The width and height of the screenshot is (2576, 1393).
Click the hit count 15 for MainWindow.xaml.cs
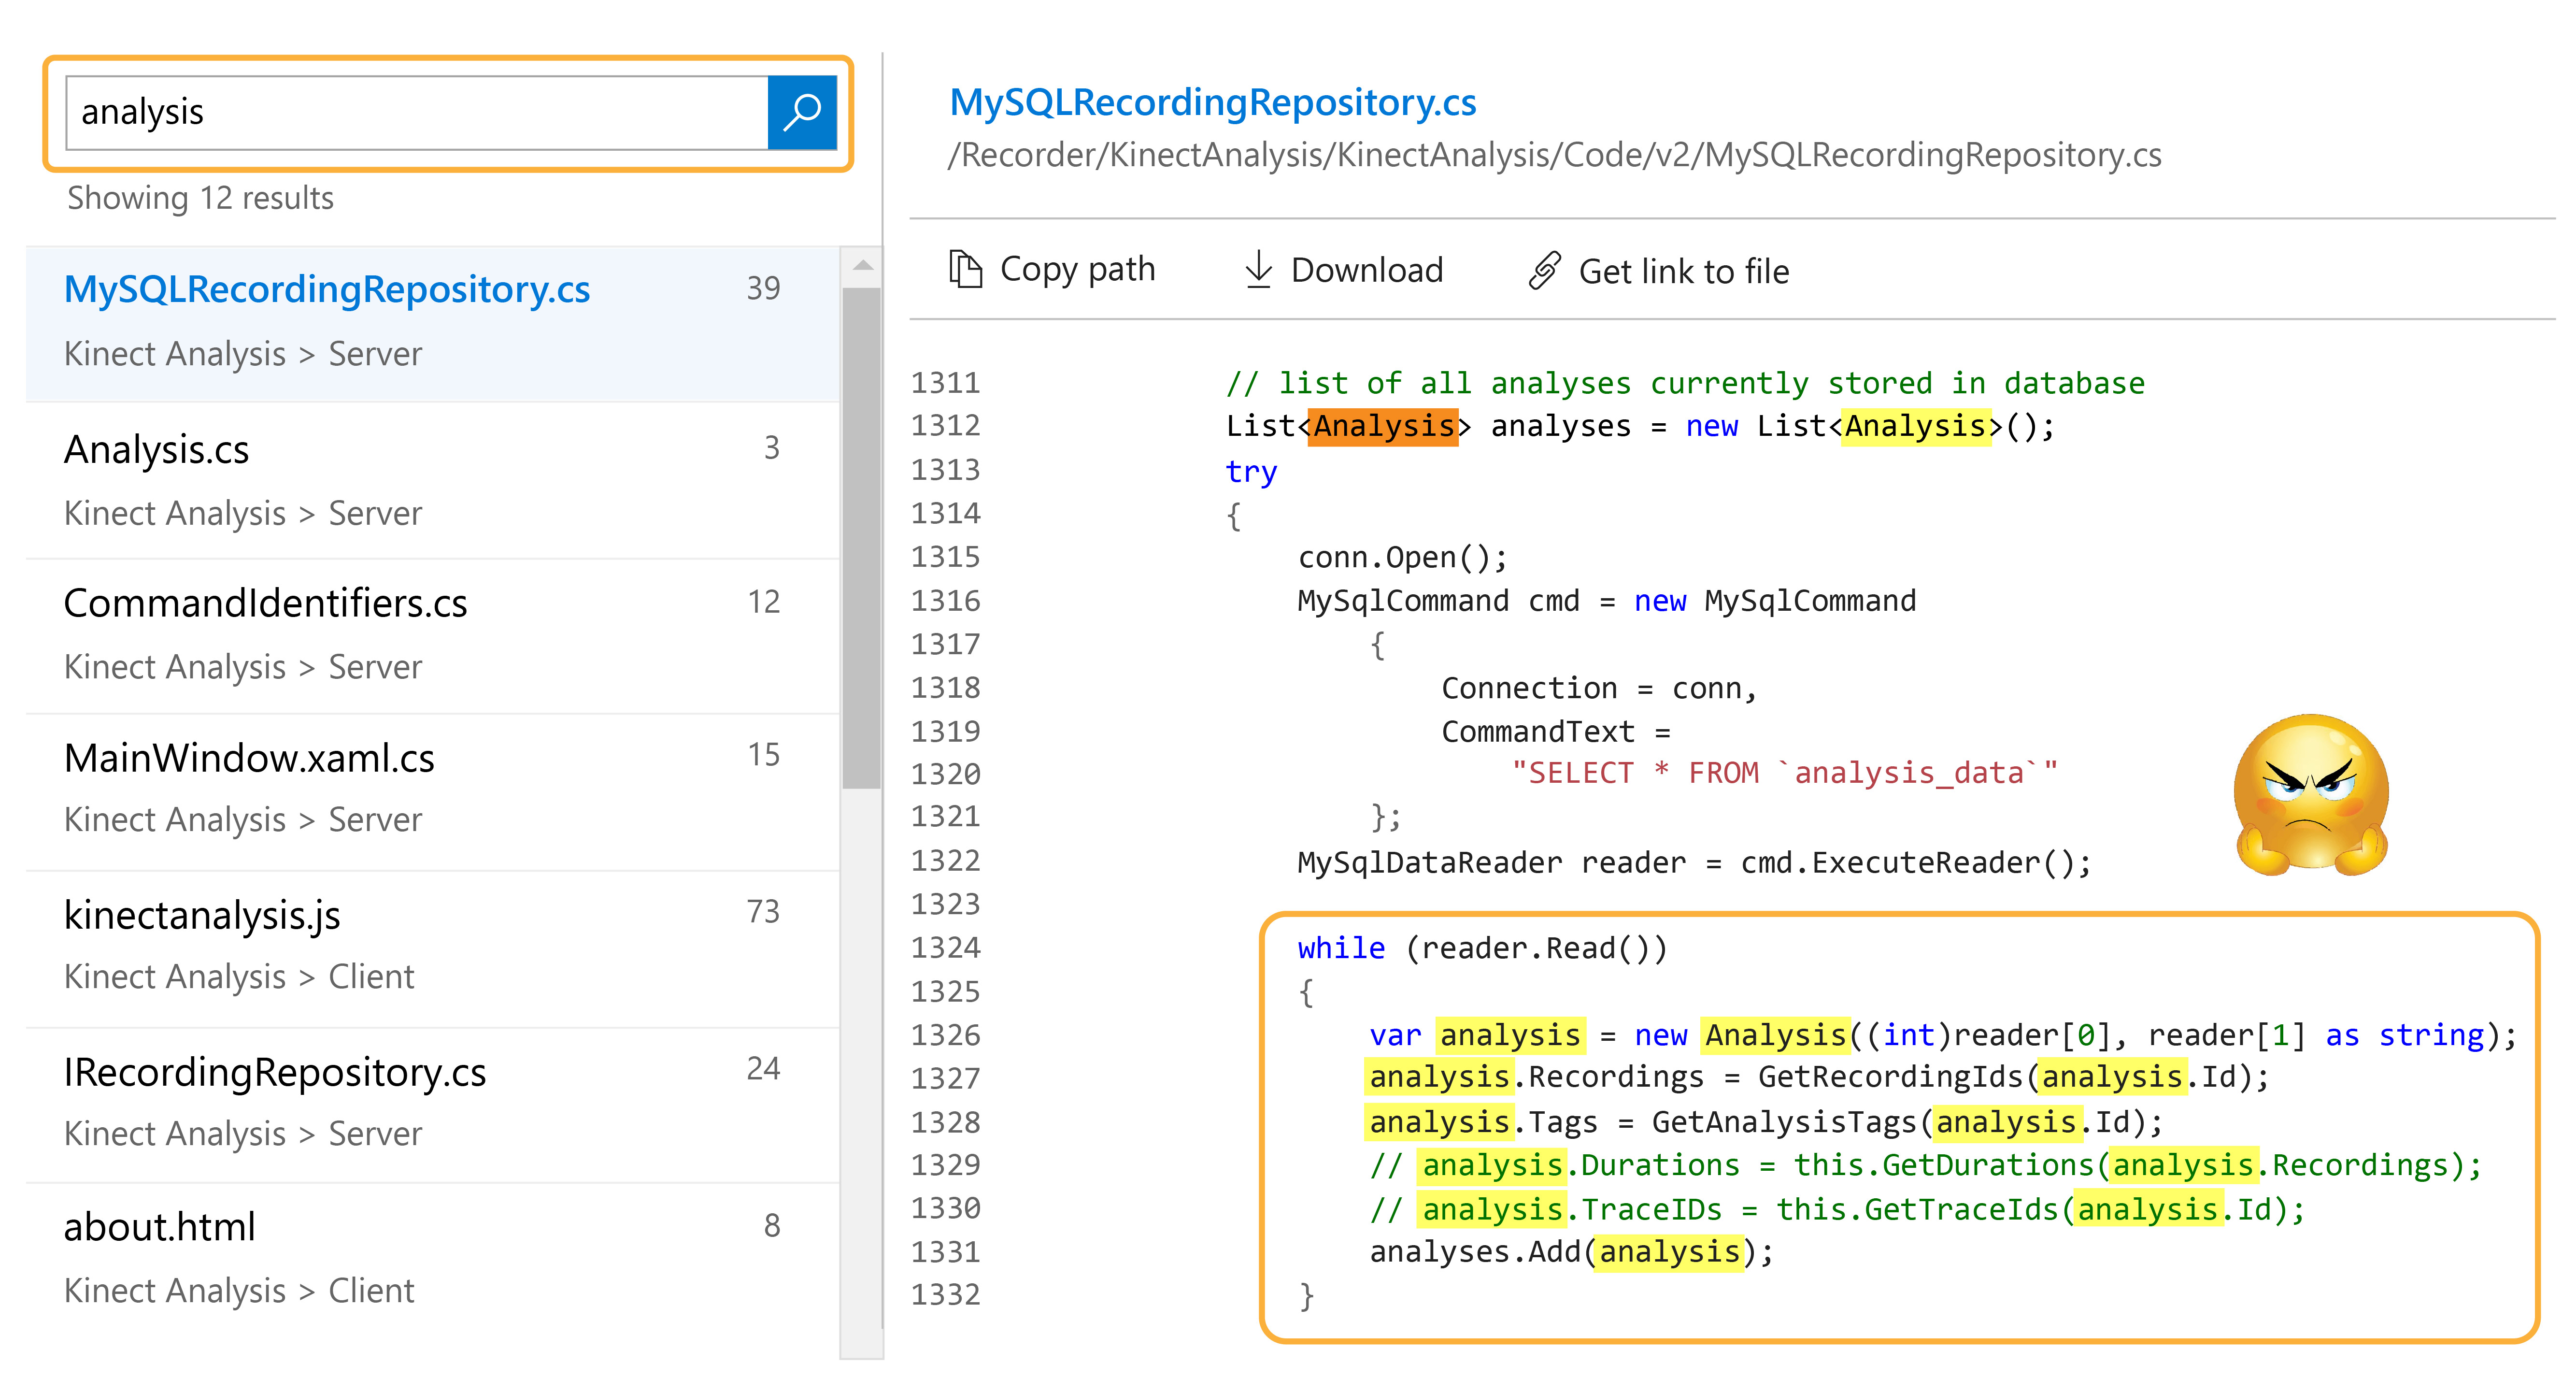click(x=763, y=755)
